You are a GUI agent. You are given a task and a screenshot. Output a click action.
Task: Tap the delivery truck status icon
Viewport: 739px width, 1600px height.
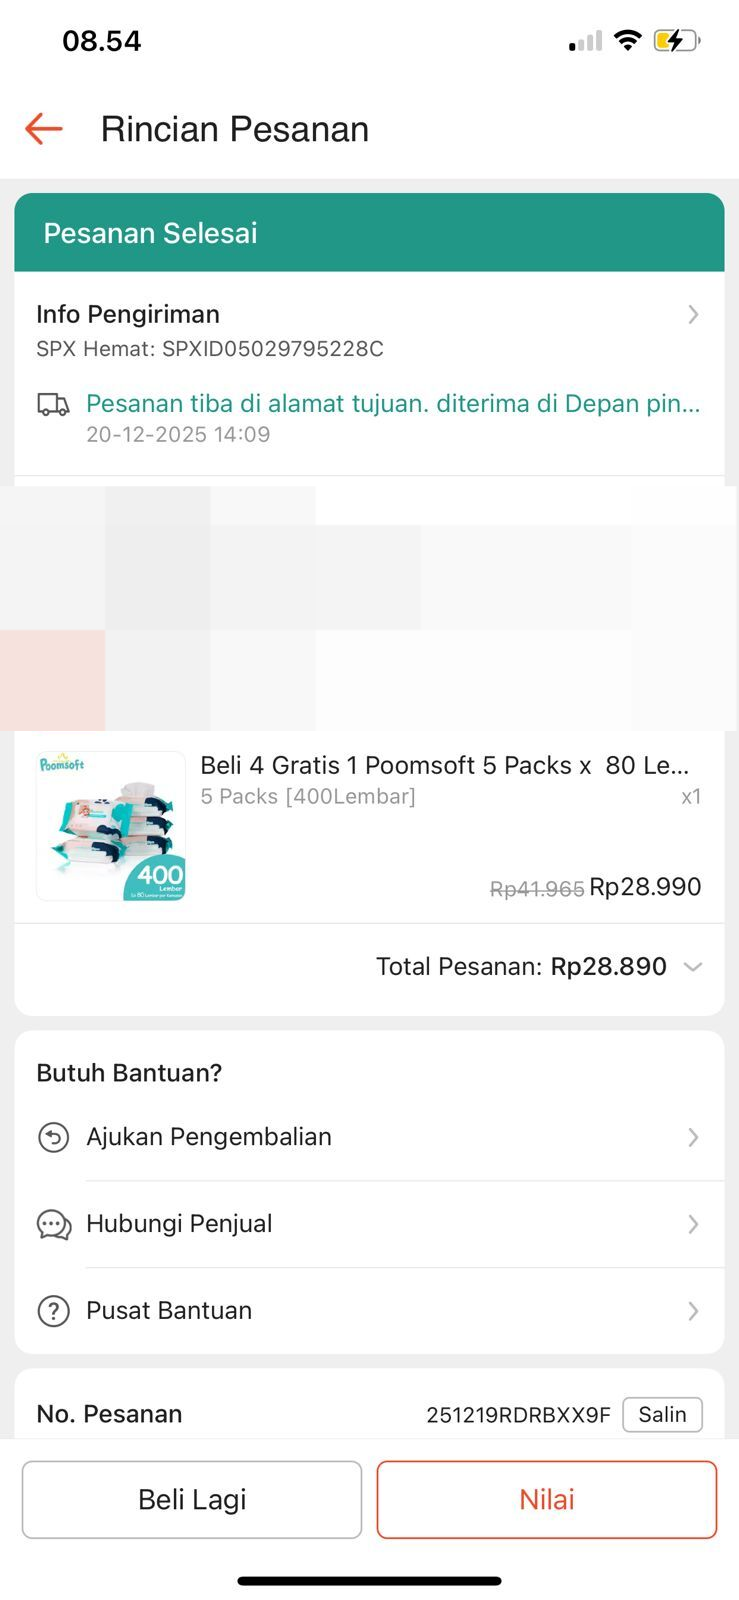pos(53,404)
